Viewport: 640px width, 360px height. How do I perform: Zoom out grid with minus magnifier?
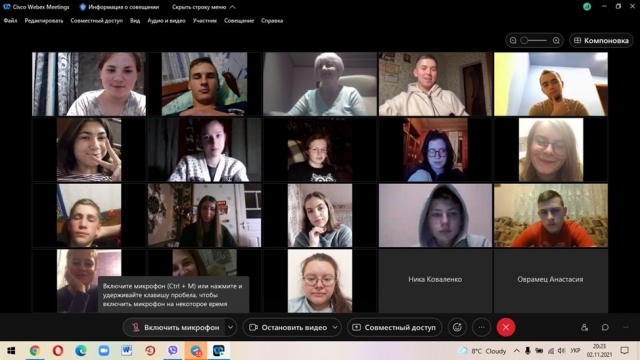pyautogui.click(x=513, y=40)
